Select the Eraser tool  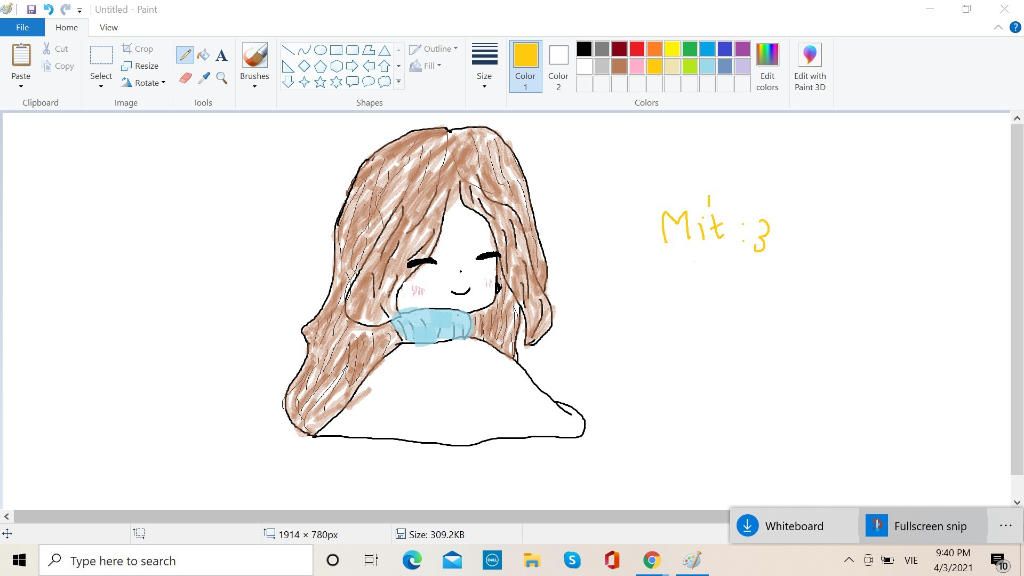[185, 78]
